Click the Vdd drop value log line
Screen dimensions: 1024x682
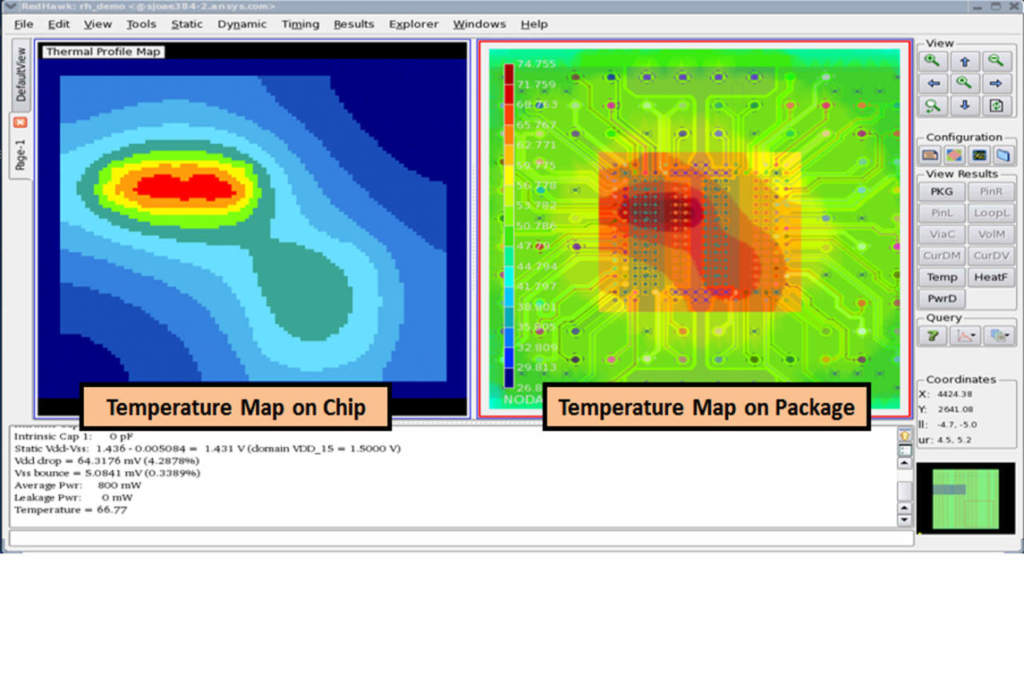tap(107, 461)
